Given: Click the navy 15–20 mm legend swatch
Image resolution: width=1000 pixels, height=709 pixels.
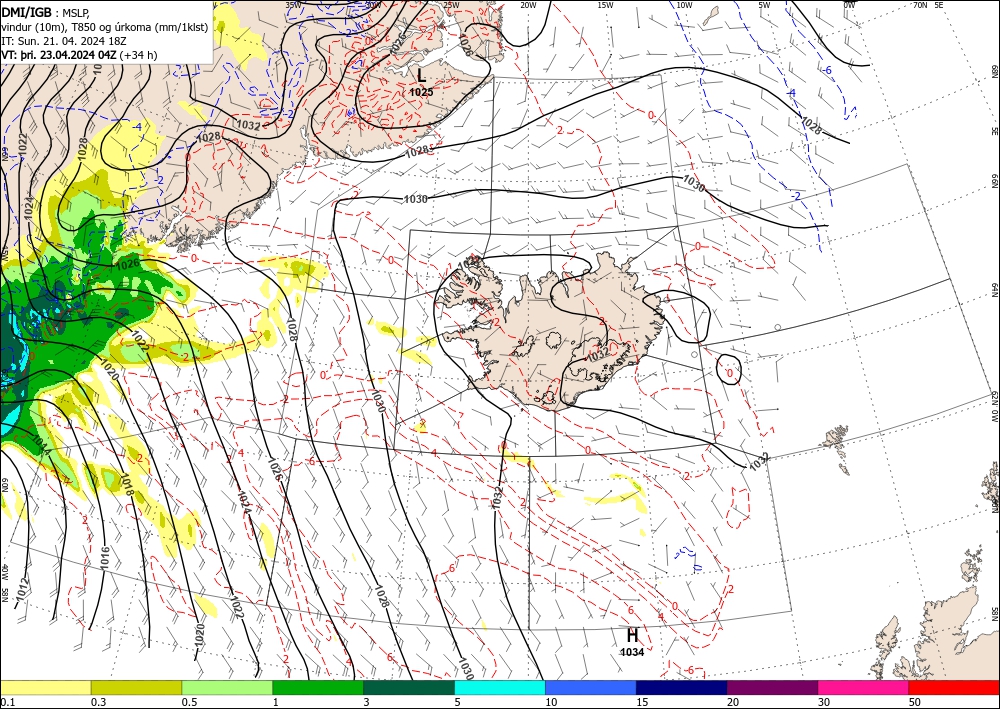Looking at the screenshot, I should (x=682, y=687).
